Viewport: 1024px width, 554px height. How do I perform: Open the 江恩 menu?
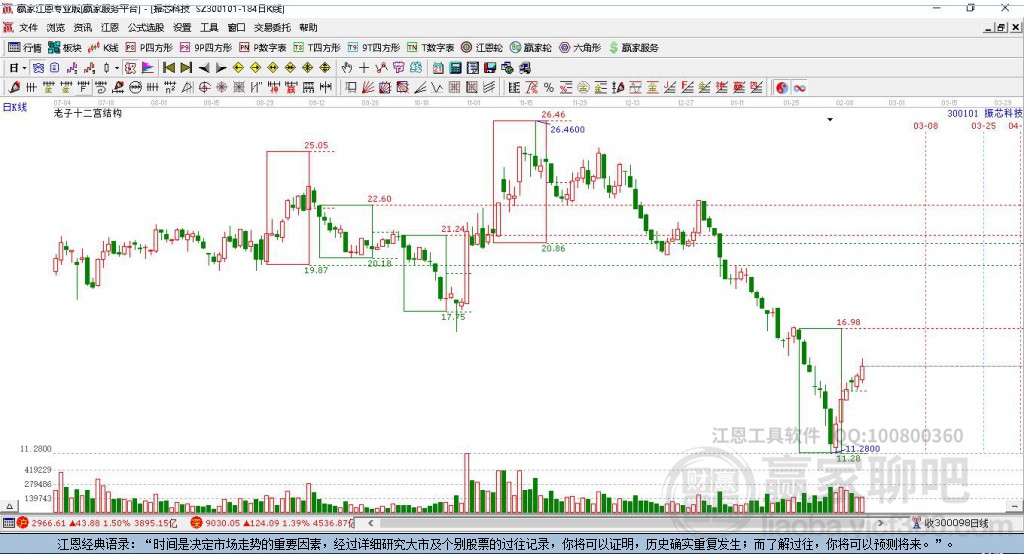pyautogui.click(x=110, y=27)
